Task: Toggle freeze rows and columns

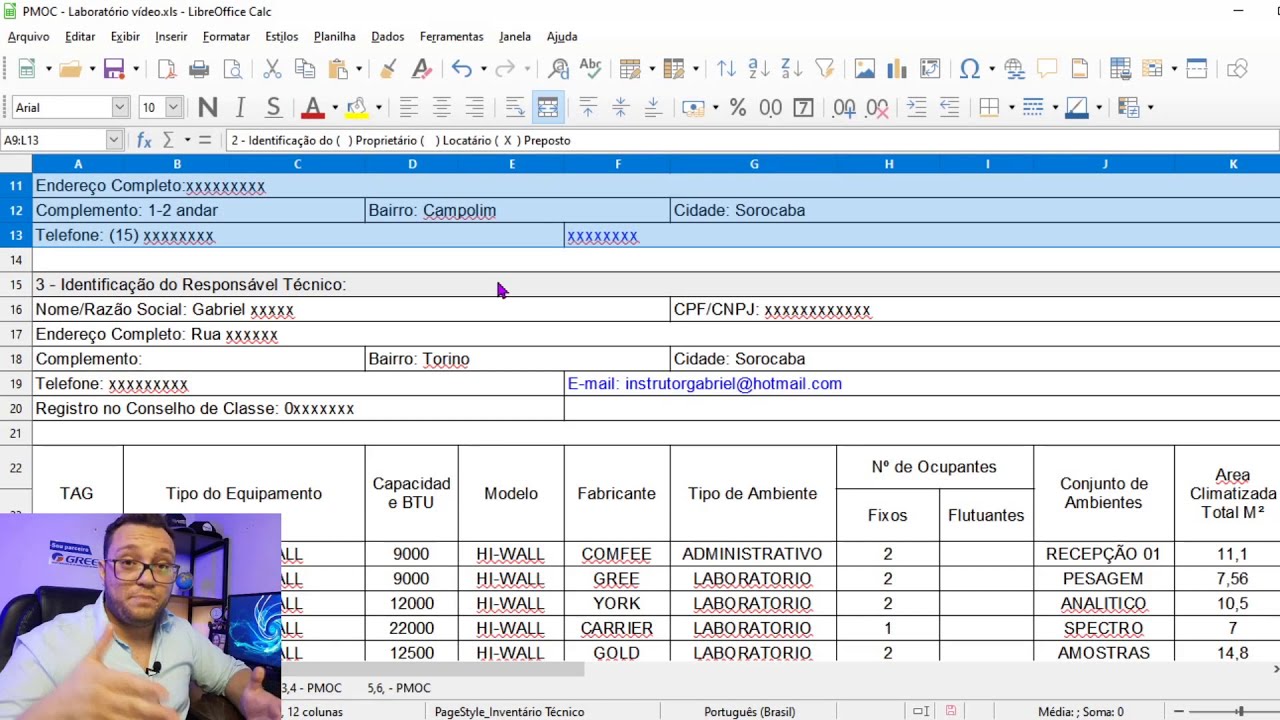Action: tap(1197, 69)
